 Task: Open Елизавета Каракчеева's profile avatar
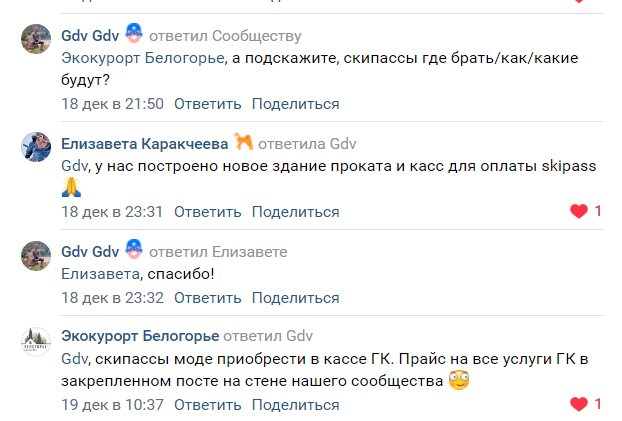point(36,147)
